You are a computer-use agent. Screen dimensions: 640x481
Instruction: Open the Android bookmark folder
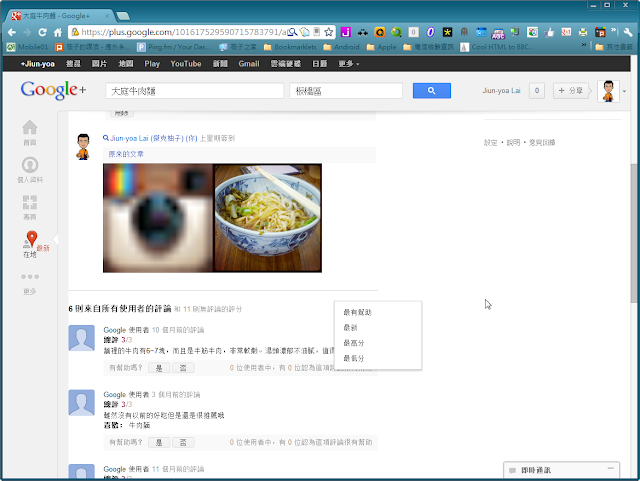(x=342, y=47)
